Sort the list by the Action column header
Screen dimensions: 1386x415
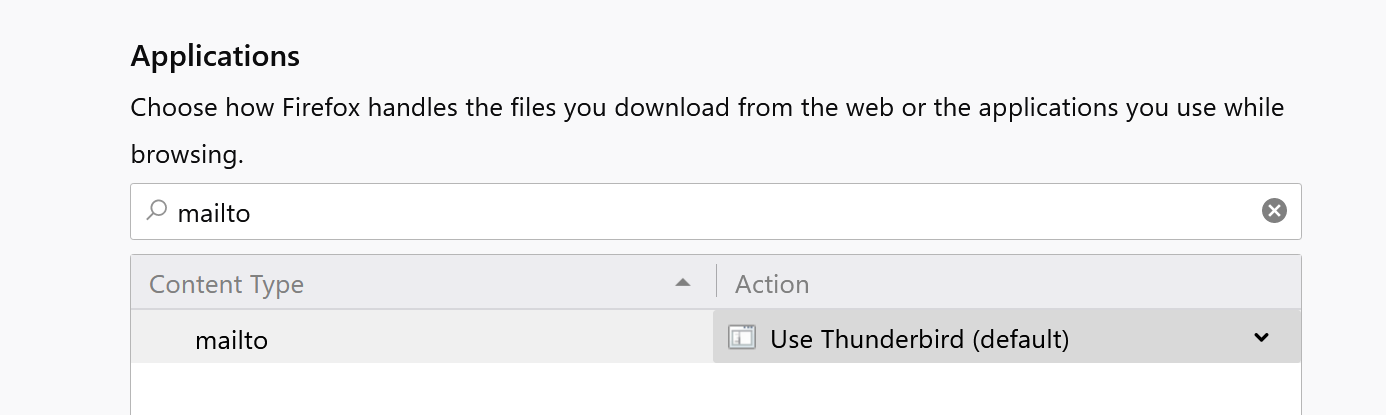coord(1009,284)
